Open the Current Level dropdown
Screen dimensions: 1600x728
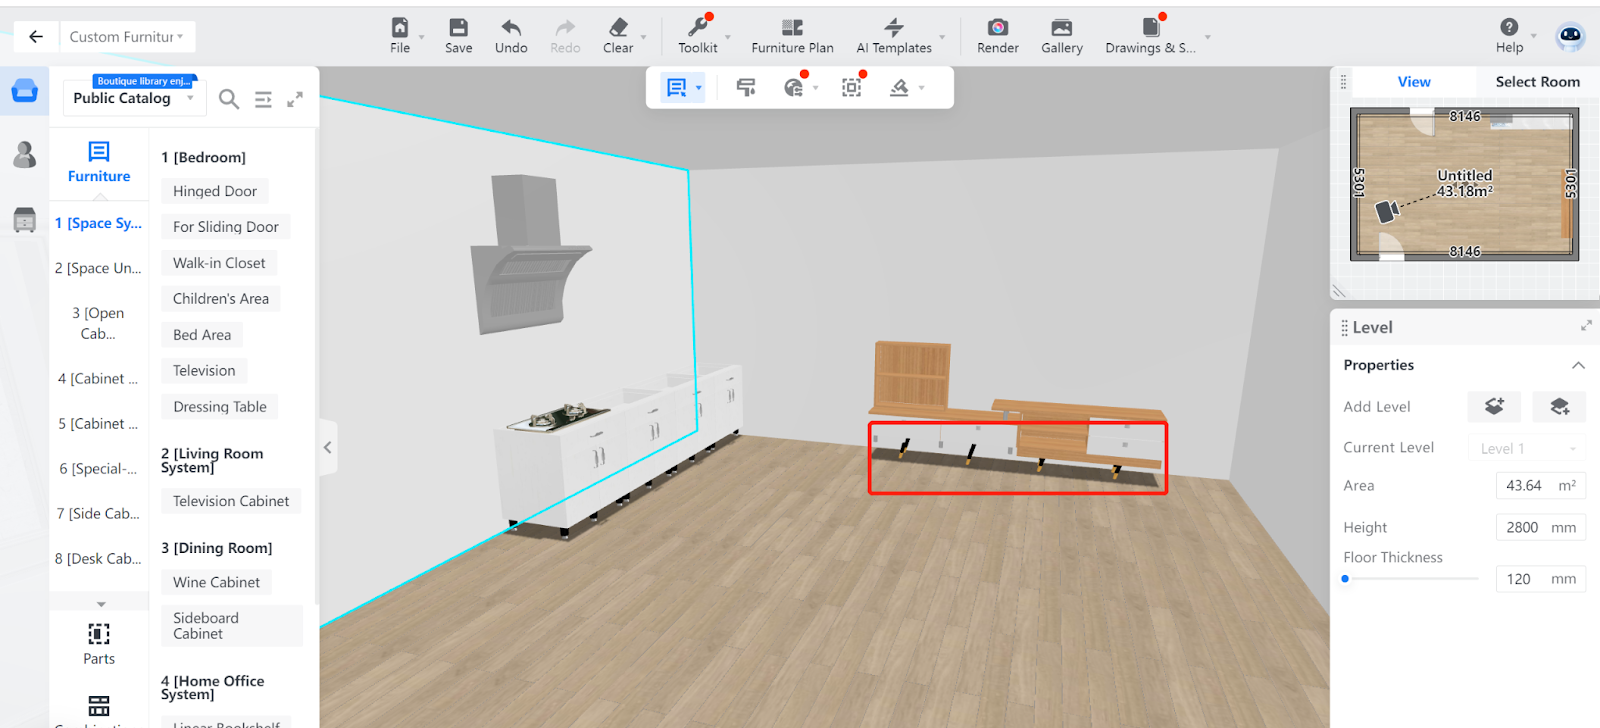click(x=1526, y=448)
